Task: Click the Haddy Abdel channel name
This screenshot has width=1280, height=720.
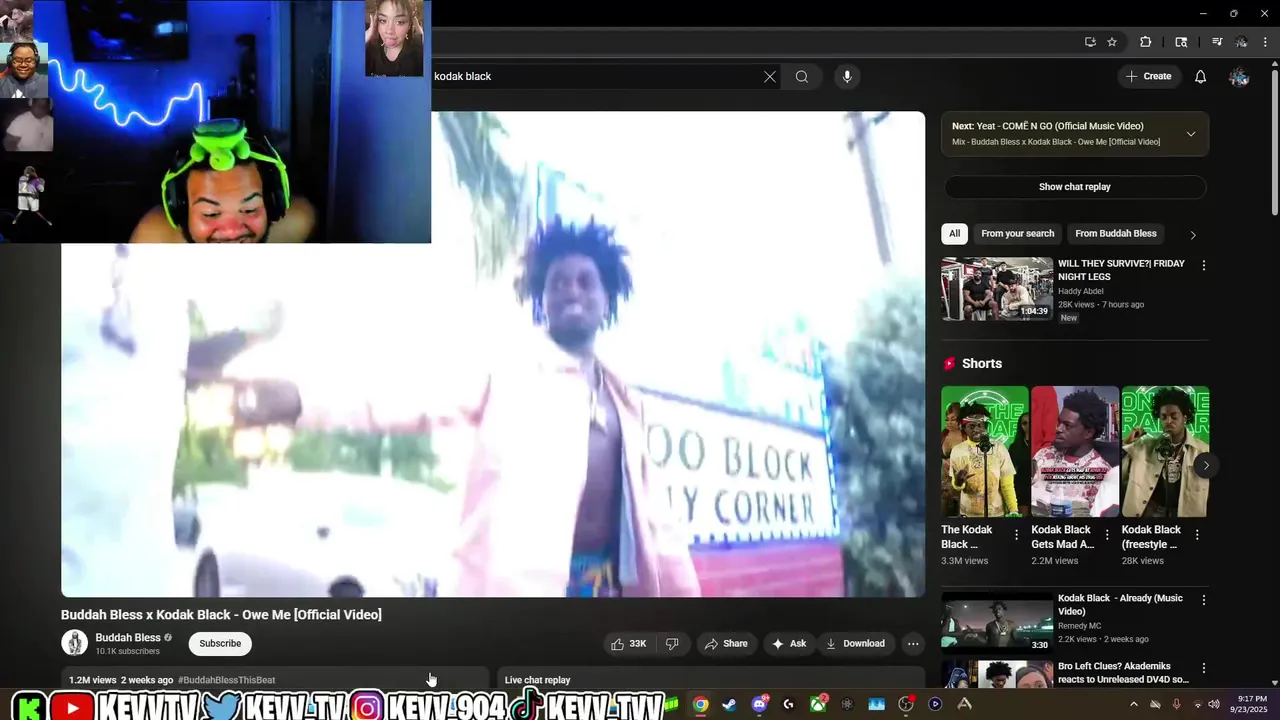Action: click(1081, 291)
